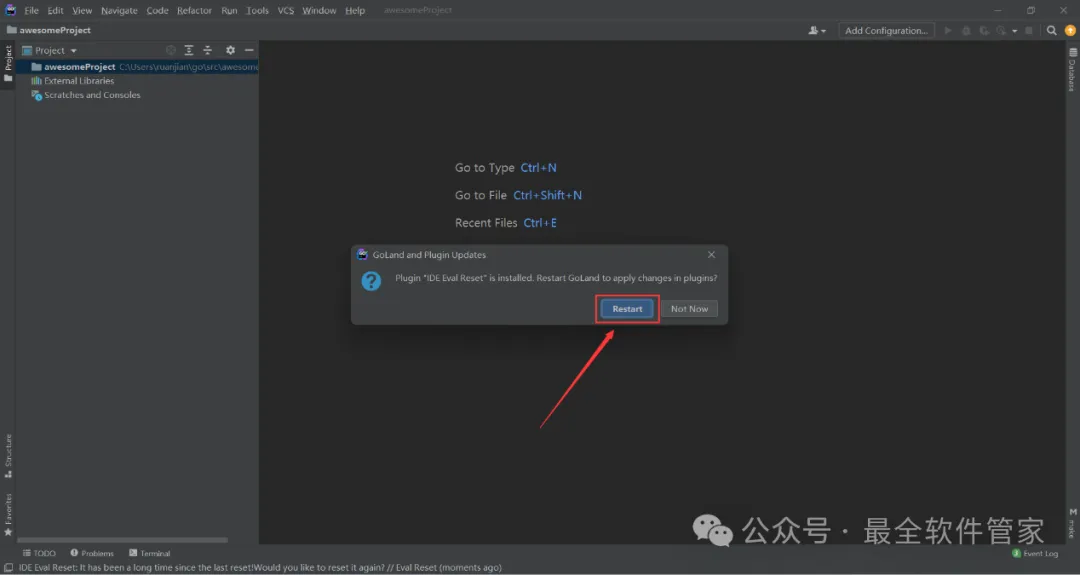Open the Run menu
This screenshot has height=575, width=1080.
click(229, 10)
